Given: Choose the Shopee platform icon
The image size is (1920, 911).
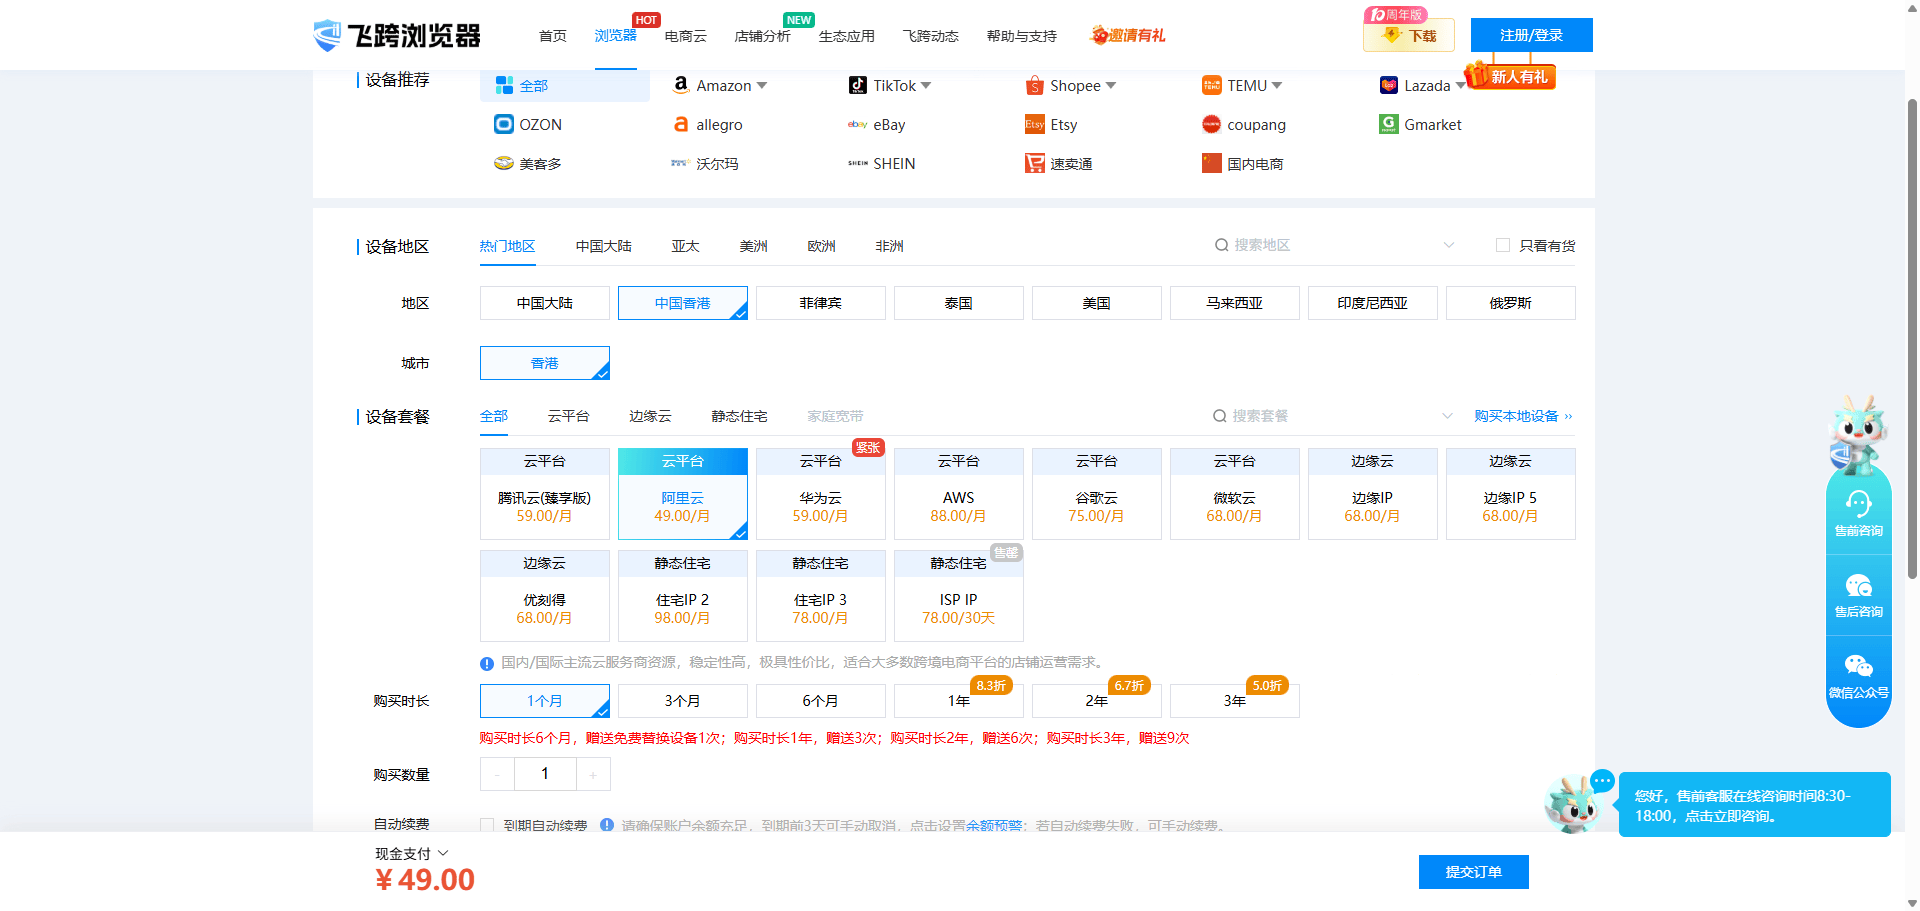Looking at the screenshot, I should [1034, 85].
